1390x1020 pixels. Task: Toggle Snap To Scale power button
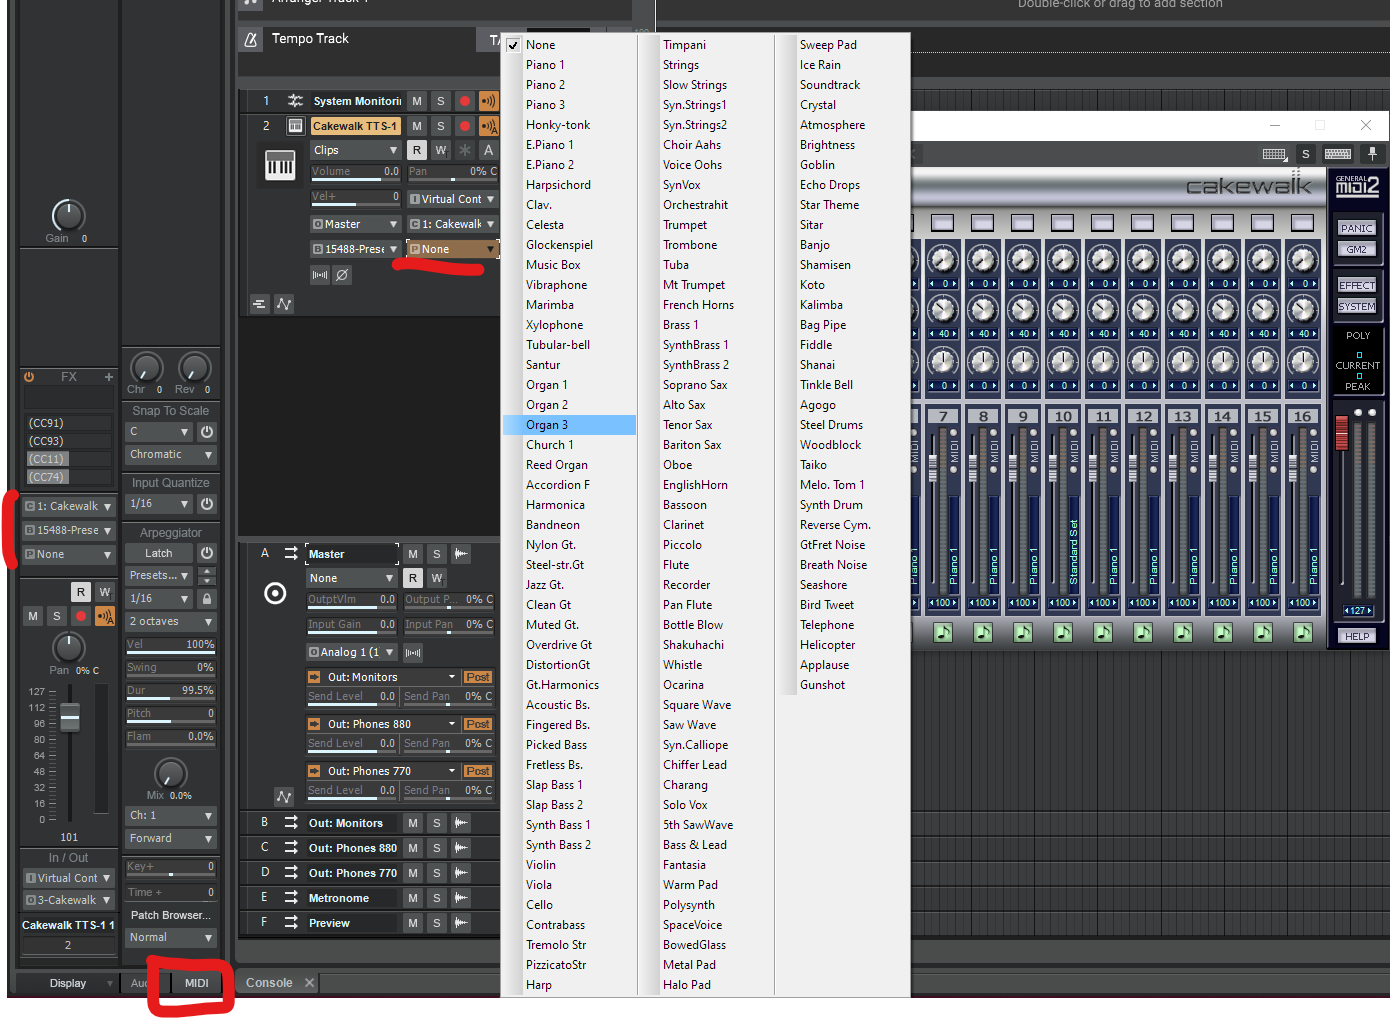207,432
